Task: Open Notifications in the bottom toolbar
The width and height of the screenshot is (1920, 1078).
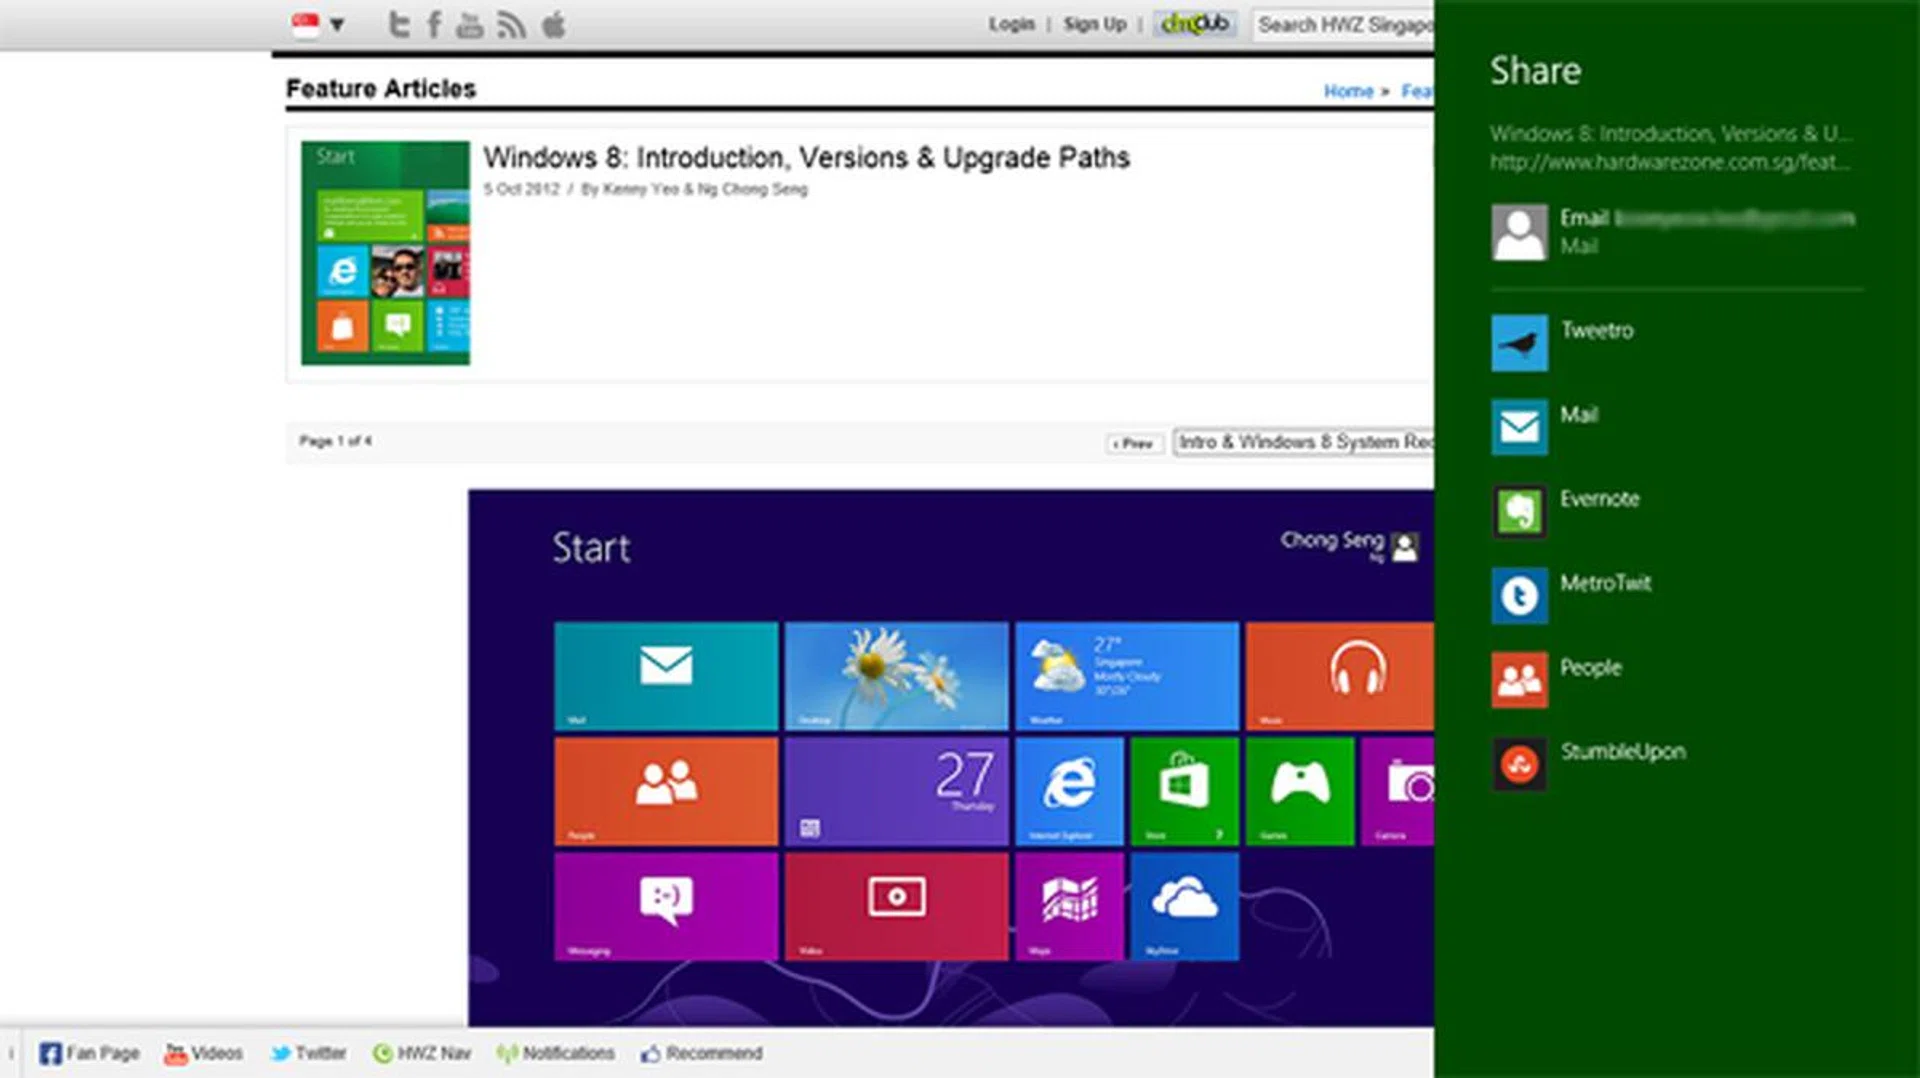Action: point(556,1053)
